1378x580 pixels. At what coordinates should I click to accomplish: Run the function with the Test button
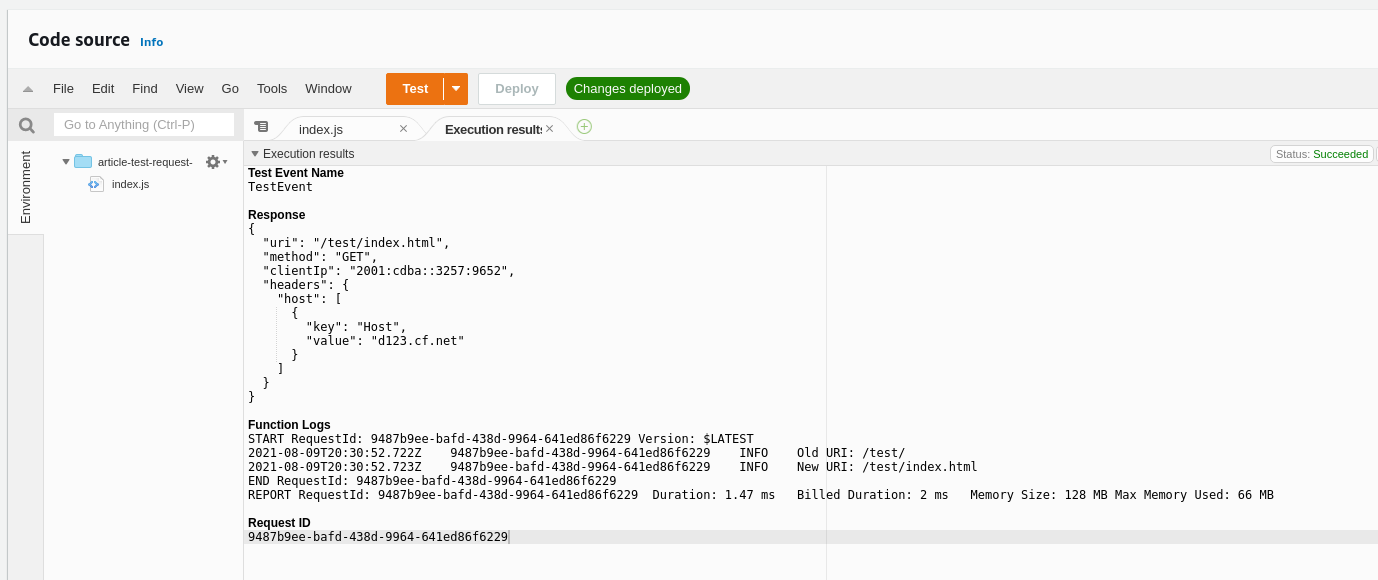point(415,88)
